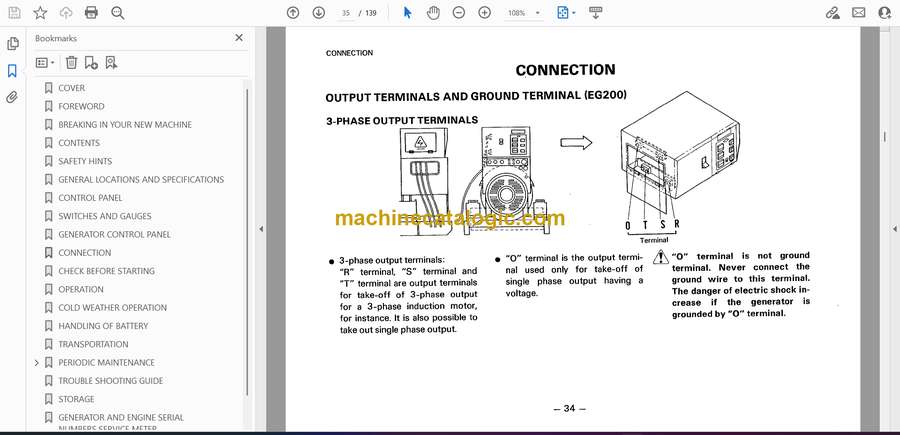The image size is (900, 435).
Task: Click the document vertical scrollbar thumb
Action: [885, 136]
